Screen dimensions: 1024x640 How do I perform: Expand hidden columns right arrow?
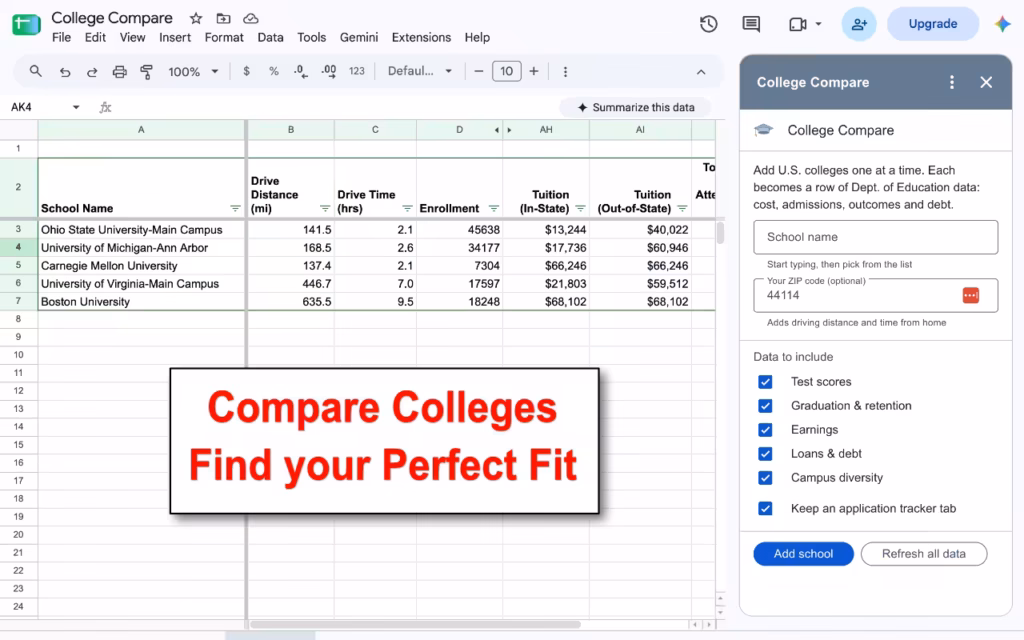509,130
